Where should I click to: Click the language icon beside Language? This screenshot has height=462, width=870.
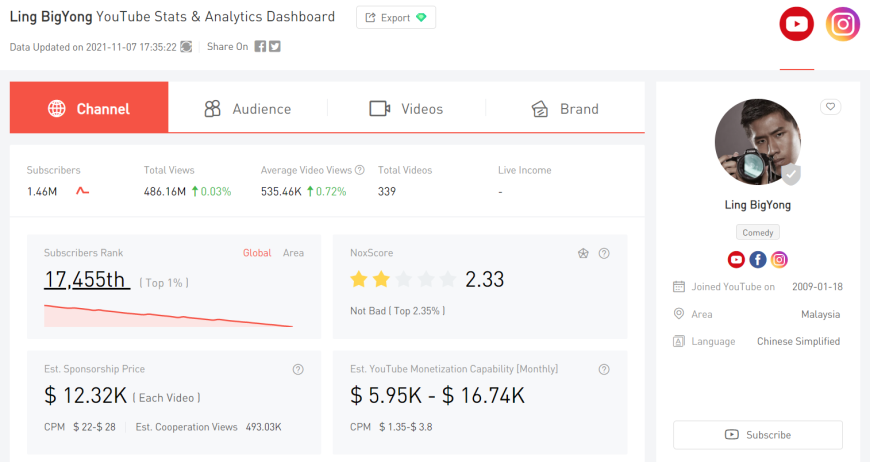679,341
